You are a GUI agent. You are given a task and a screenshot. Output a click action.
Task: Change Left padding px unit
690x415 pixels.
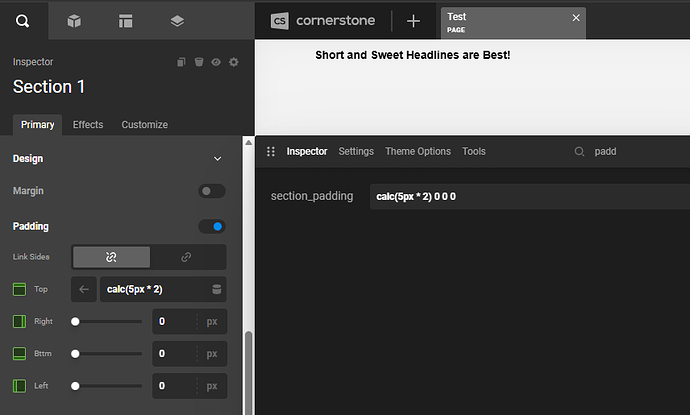tap(212, 386)
